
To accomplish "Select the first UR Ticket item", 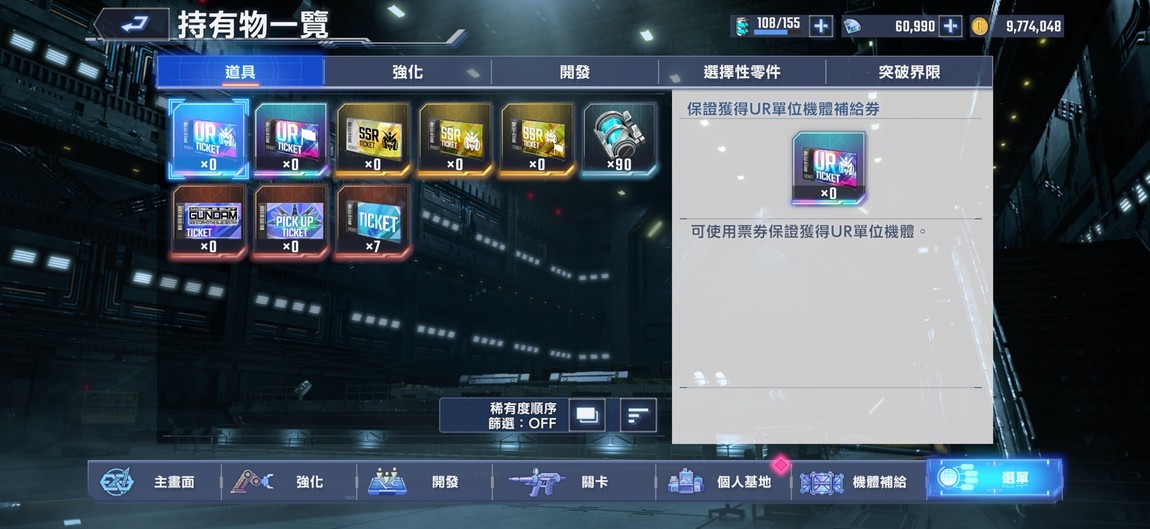I will tap(209, 139).
